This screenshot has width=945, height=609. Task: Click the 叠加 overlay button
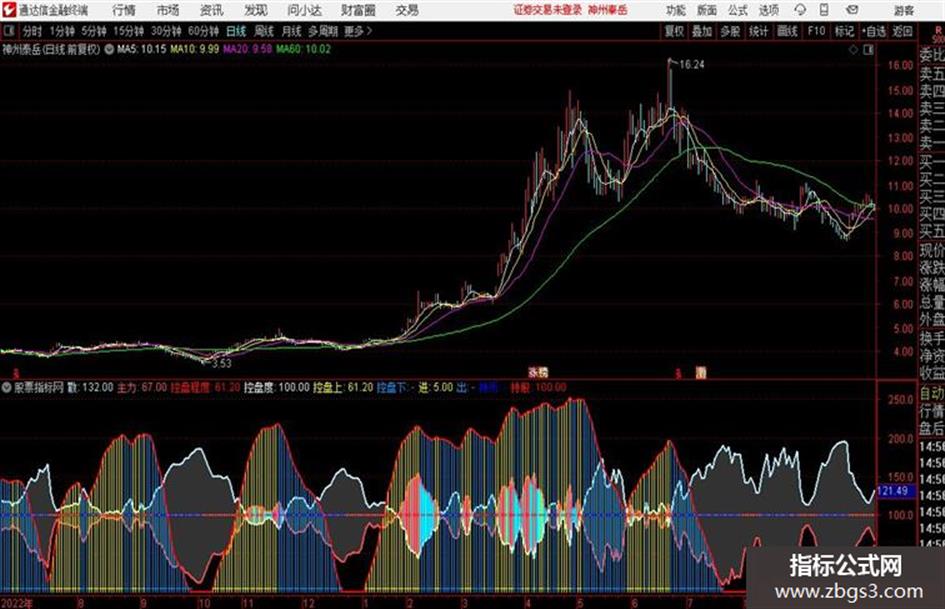[702, 31]
